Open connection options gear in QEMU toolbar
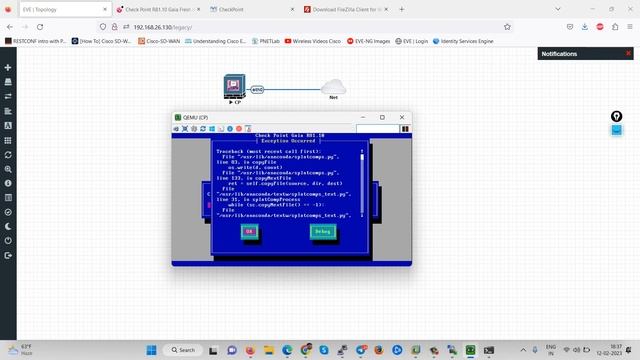The width and height of the screenshot is (640, 360). click(x=194, y=129)
